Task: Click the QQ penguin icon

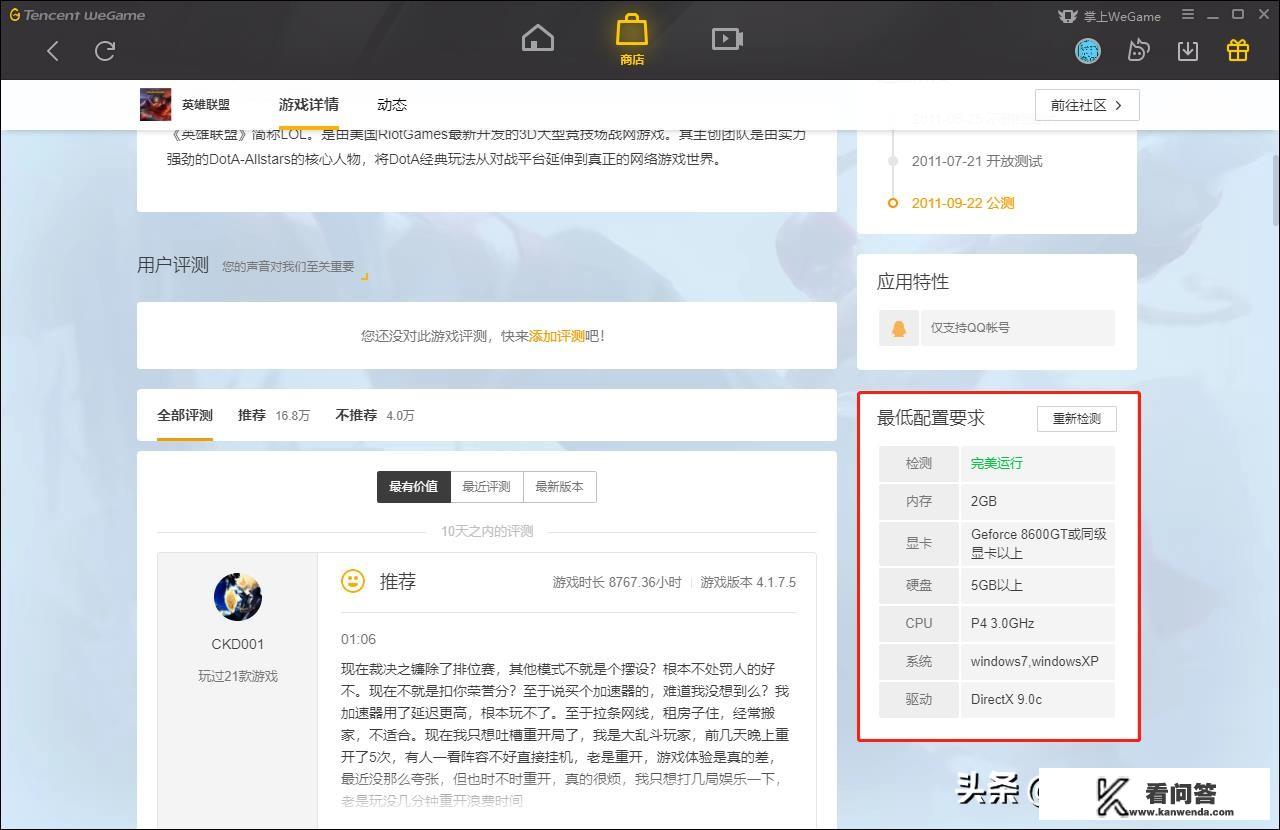Action: tap(899, 328)
